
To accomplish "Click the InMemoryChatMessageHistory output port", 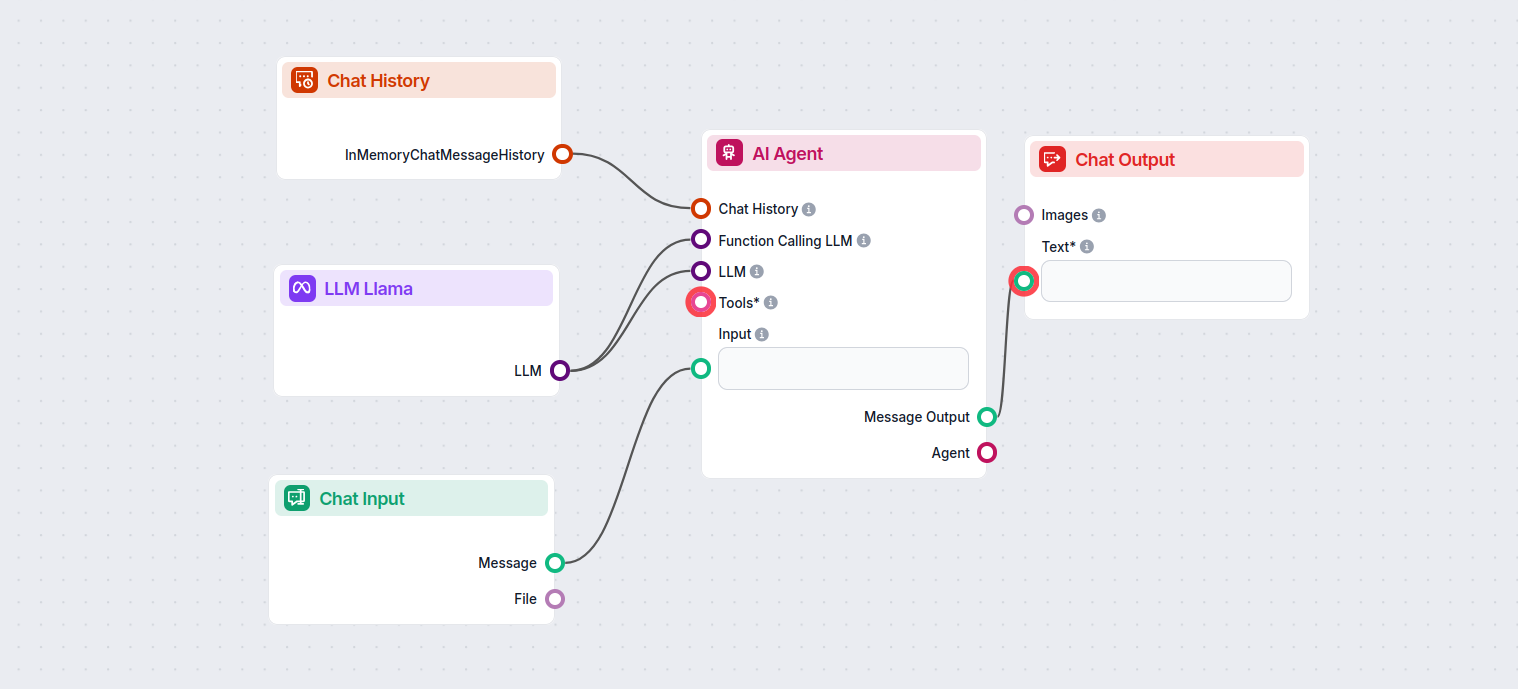I will click(562, 154).
